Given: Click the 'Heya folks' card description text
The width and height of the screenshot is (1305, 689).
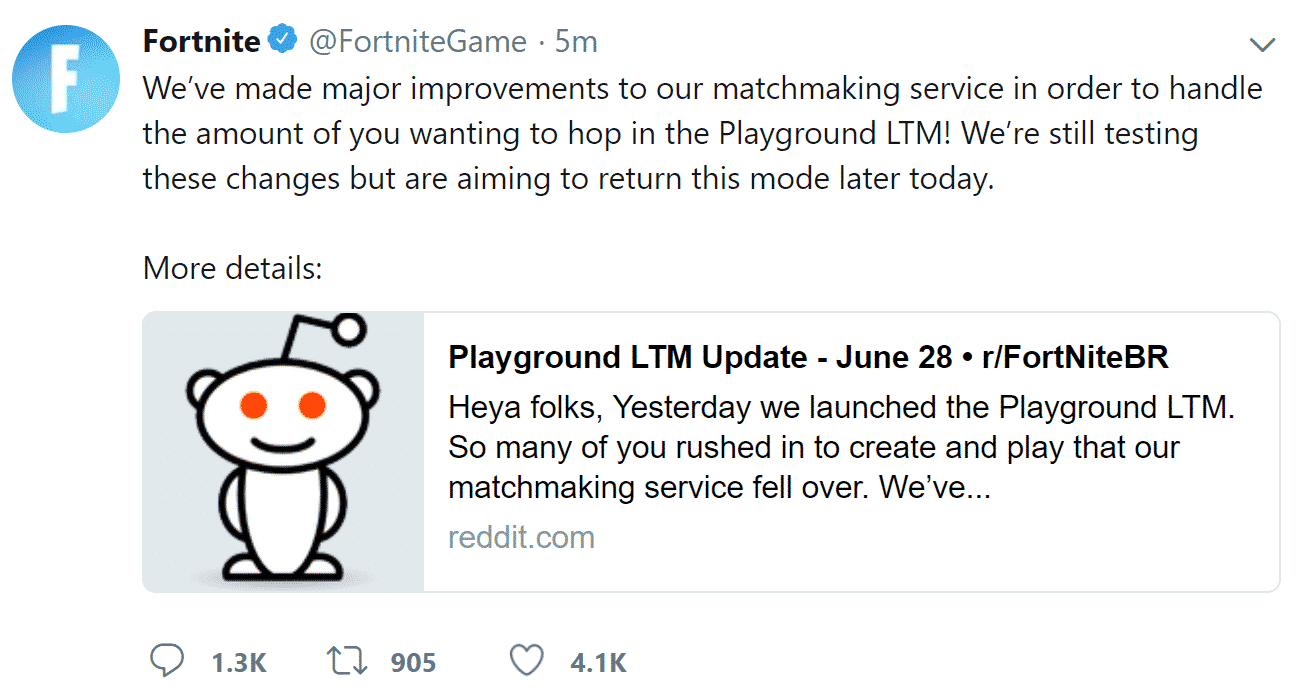Looking at the screenshot, I should (840, 447).
